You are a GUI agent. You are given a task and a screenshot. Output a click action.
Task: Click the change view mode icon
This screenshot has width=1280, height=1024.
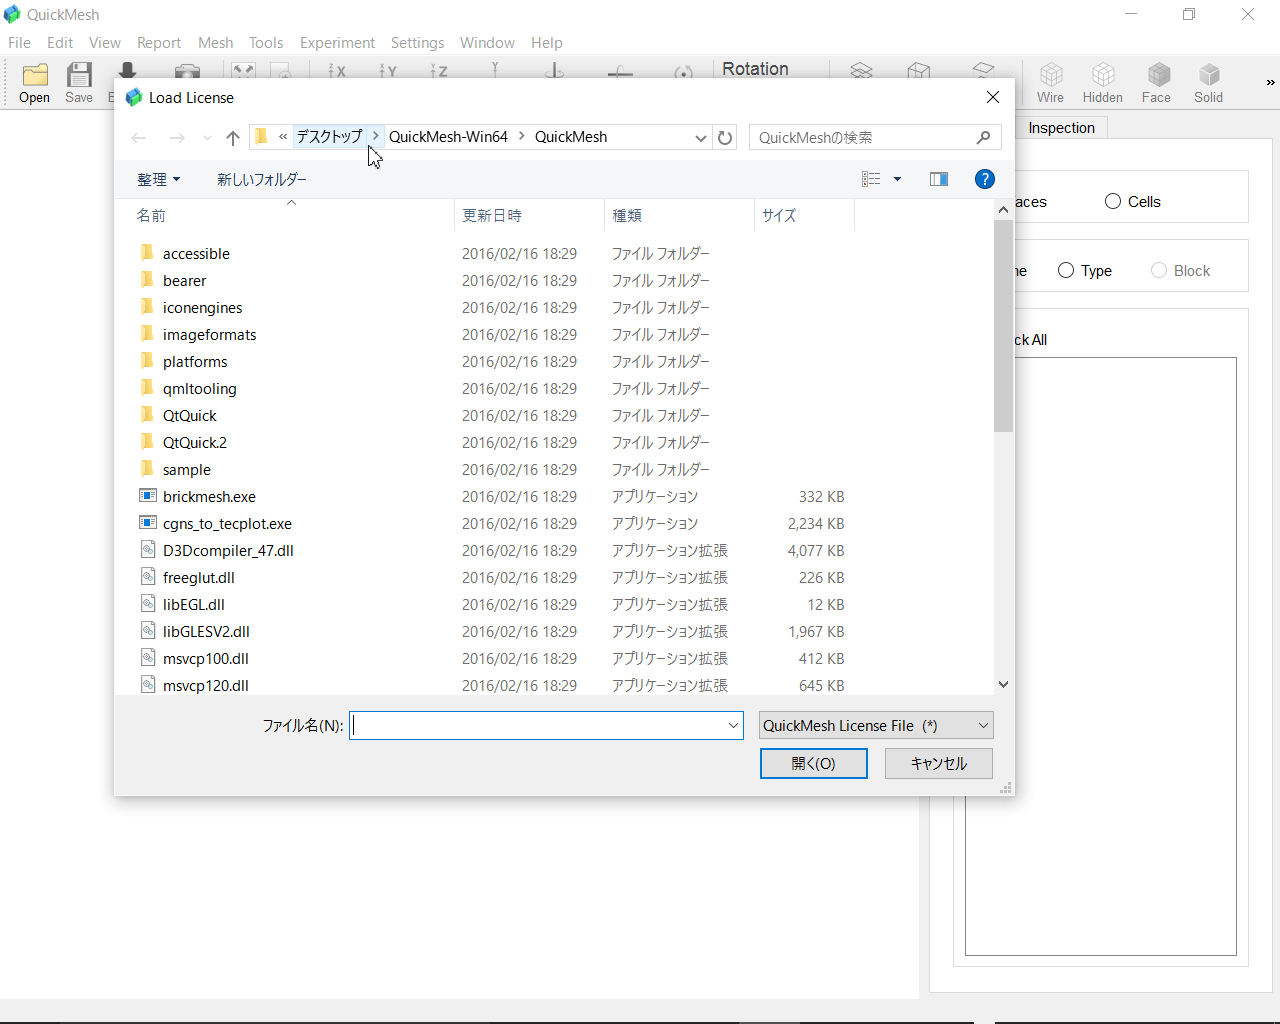871,179
